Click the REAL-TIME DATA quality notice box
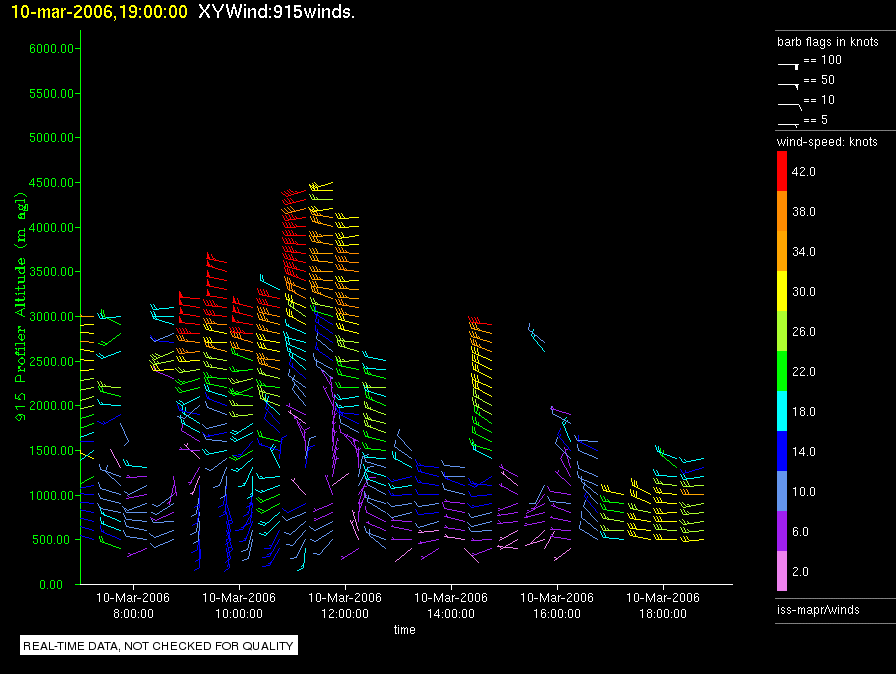The width and height of the screenshot is (896, 674). [159, 646]
